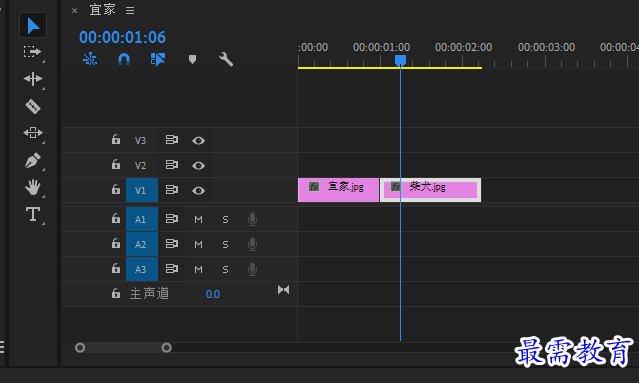This screenshot has height=383, width=639.
Task: Toggle sync lock on V1
Action: [x=172, y=190]
